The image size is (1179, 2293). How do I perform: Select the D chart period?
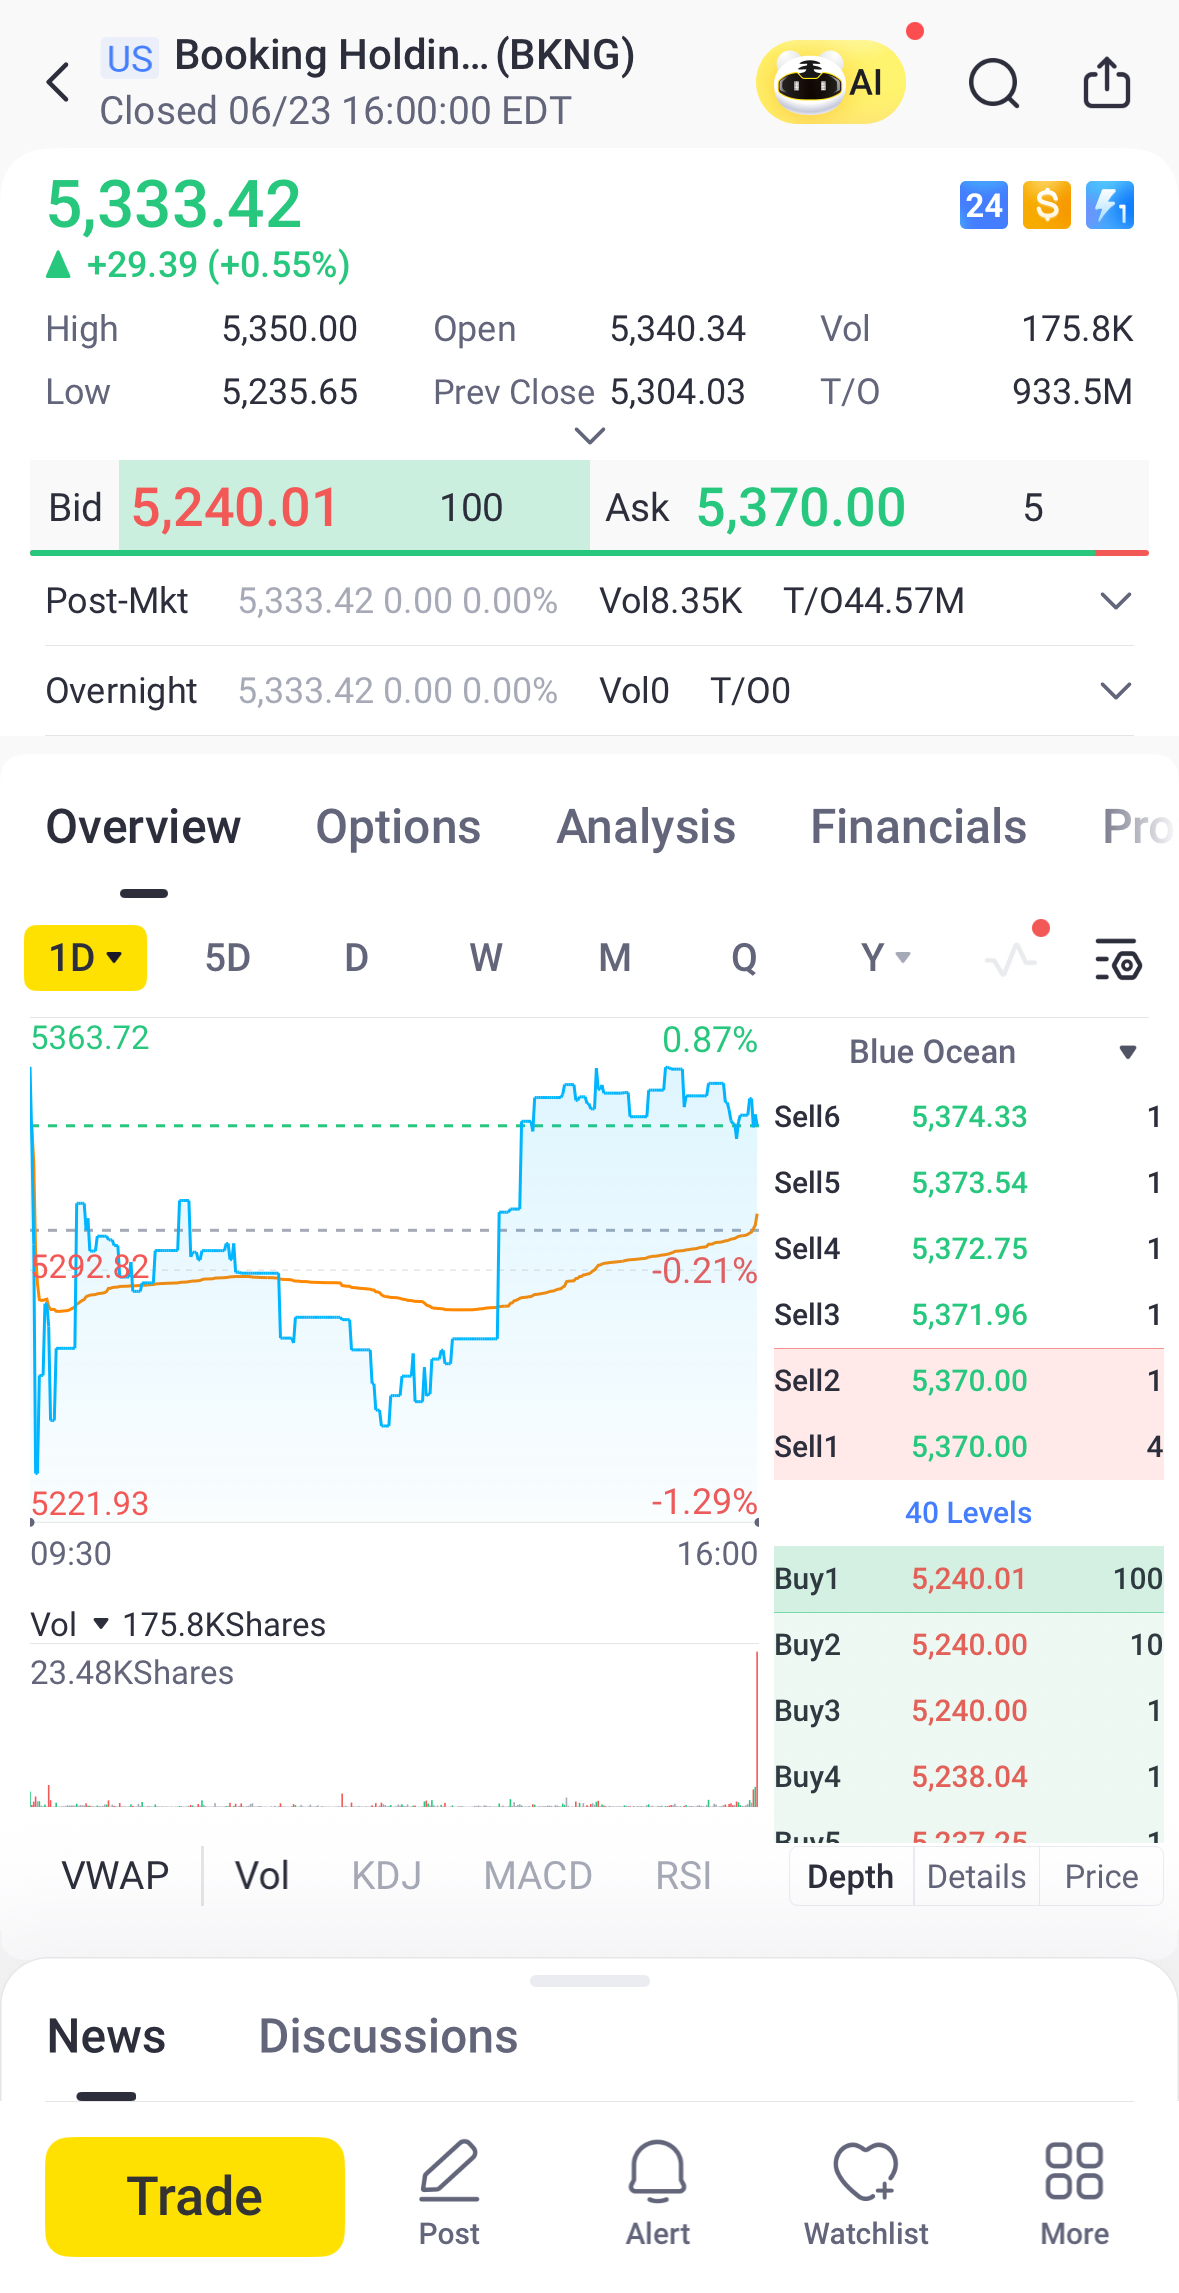click(356, 958)
